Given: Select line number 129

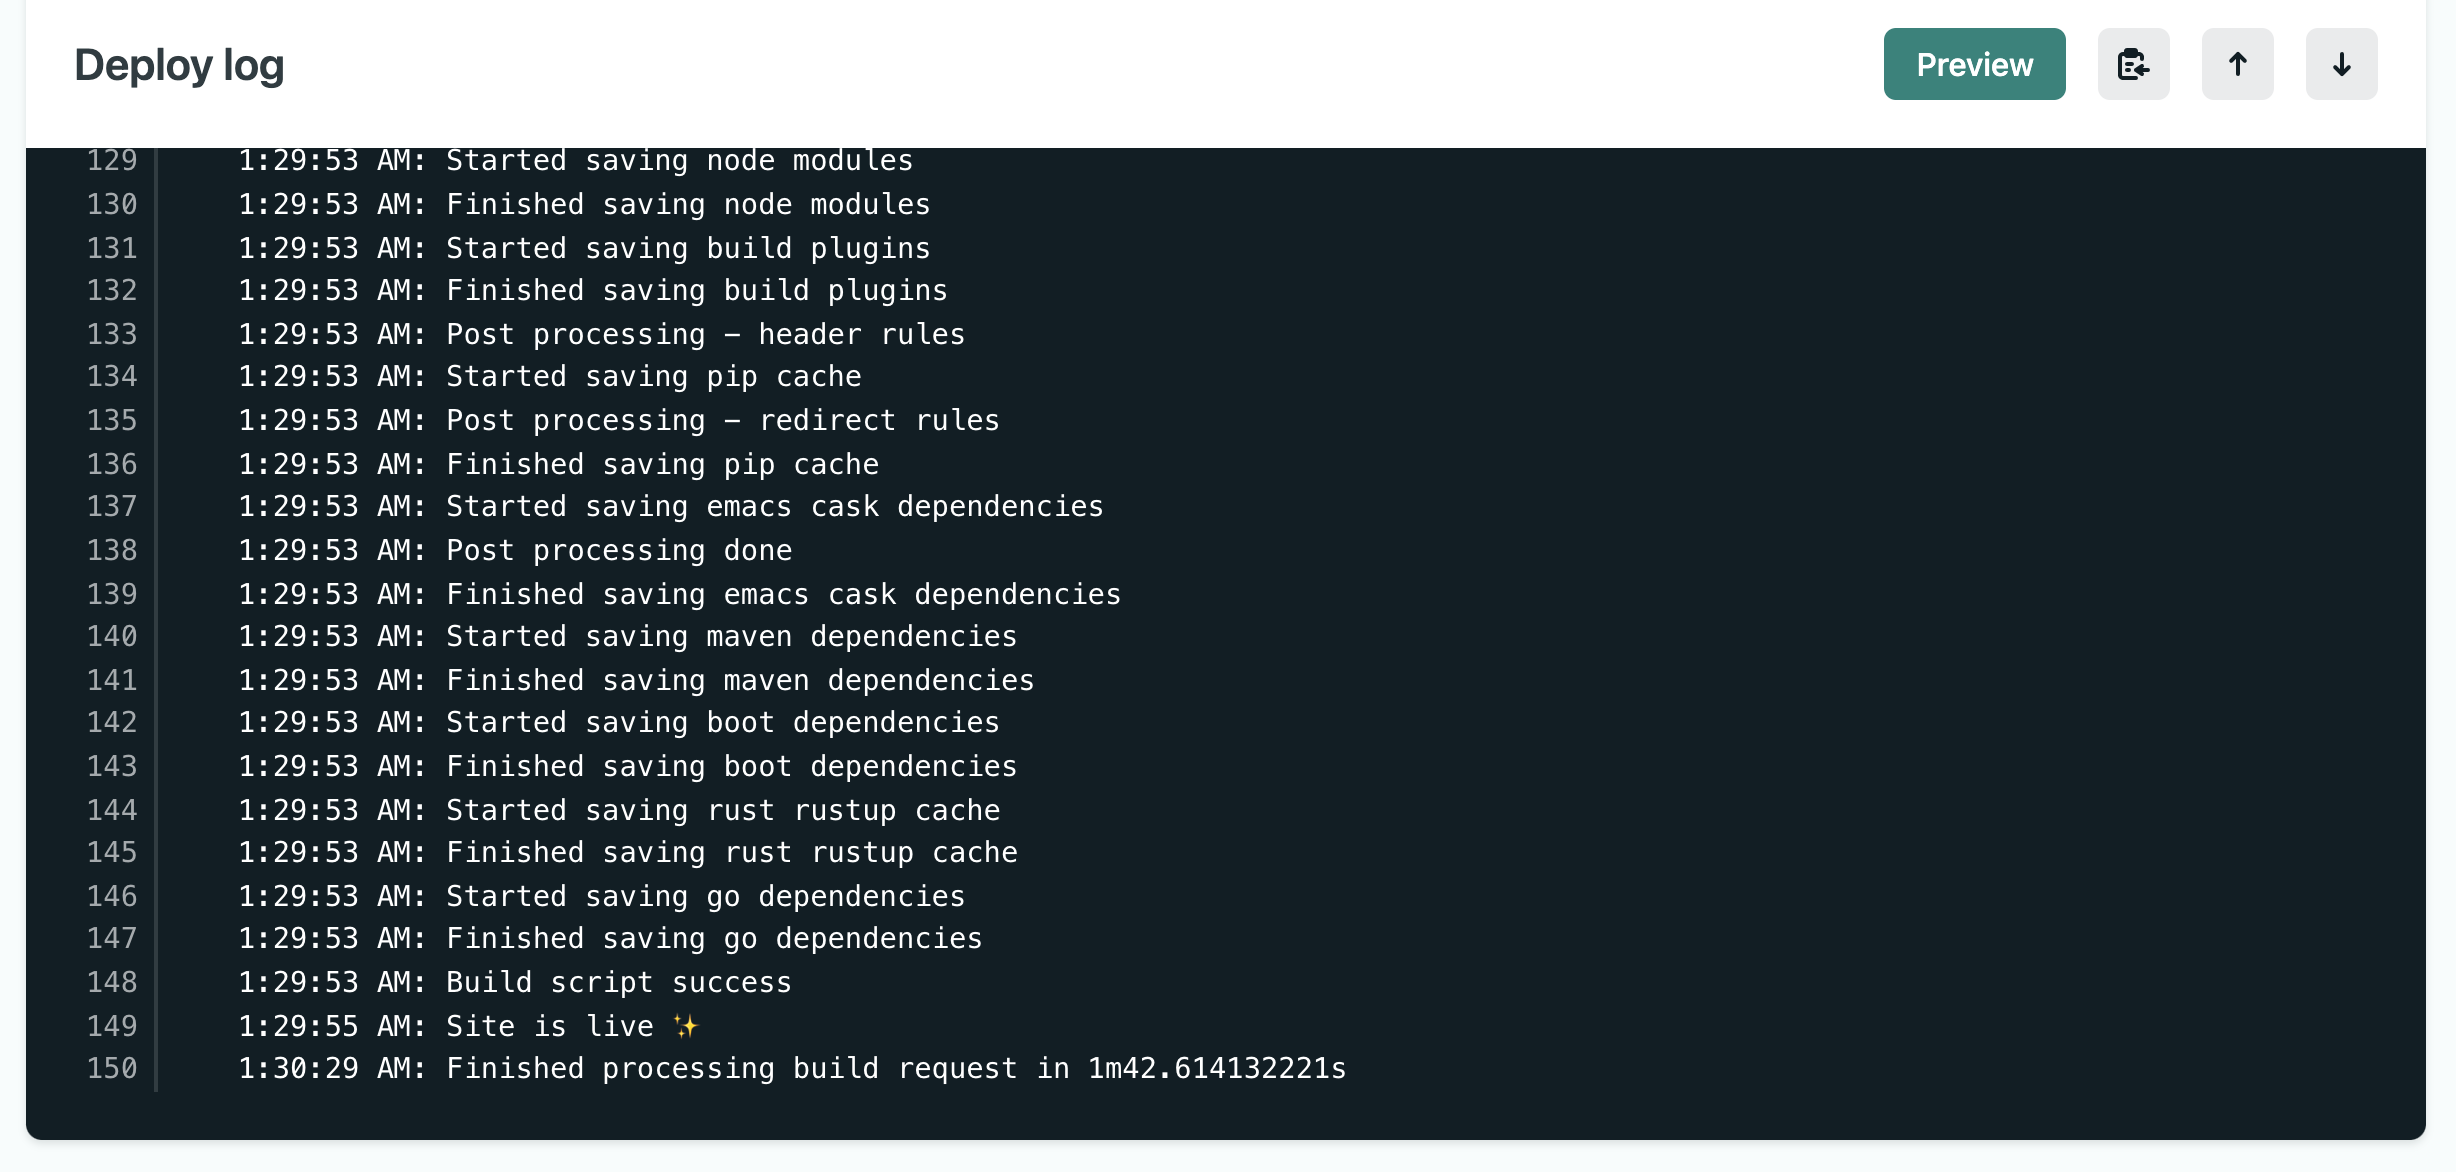Looking at the screenshot, I should [x=112, y=161].
